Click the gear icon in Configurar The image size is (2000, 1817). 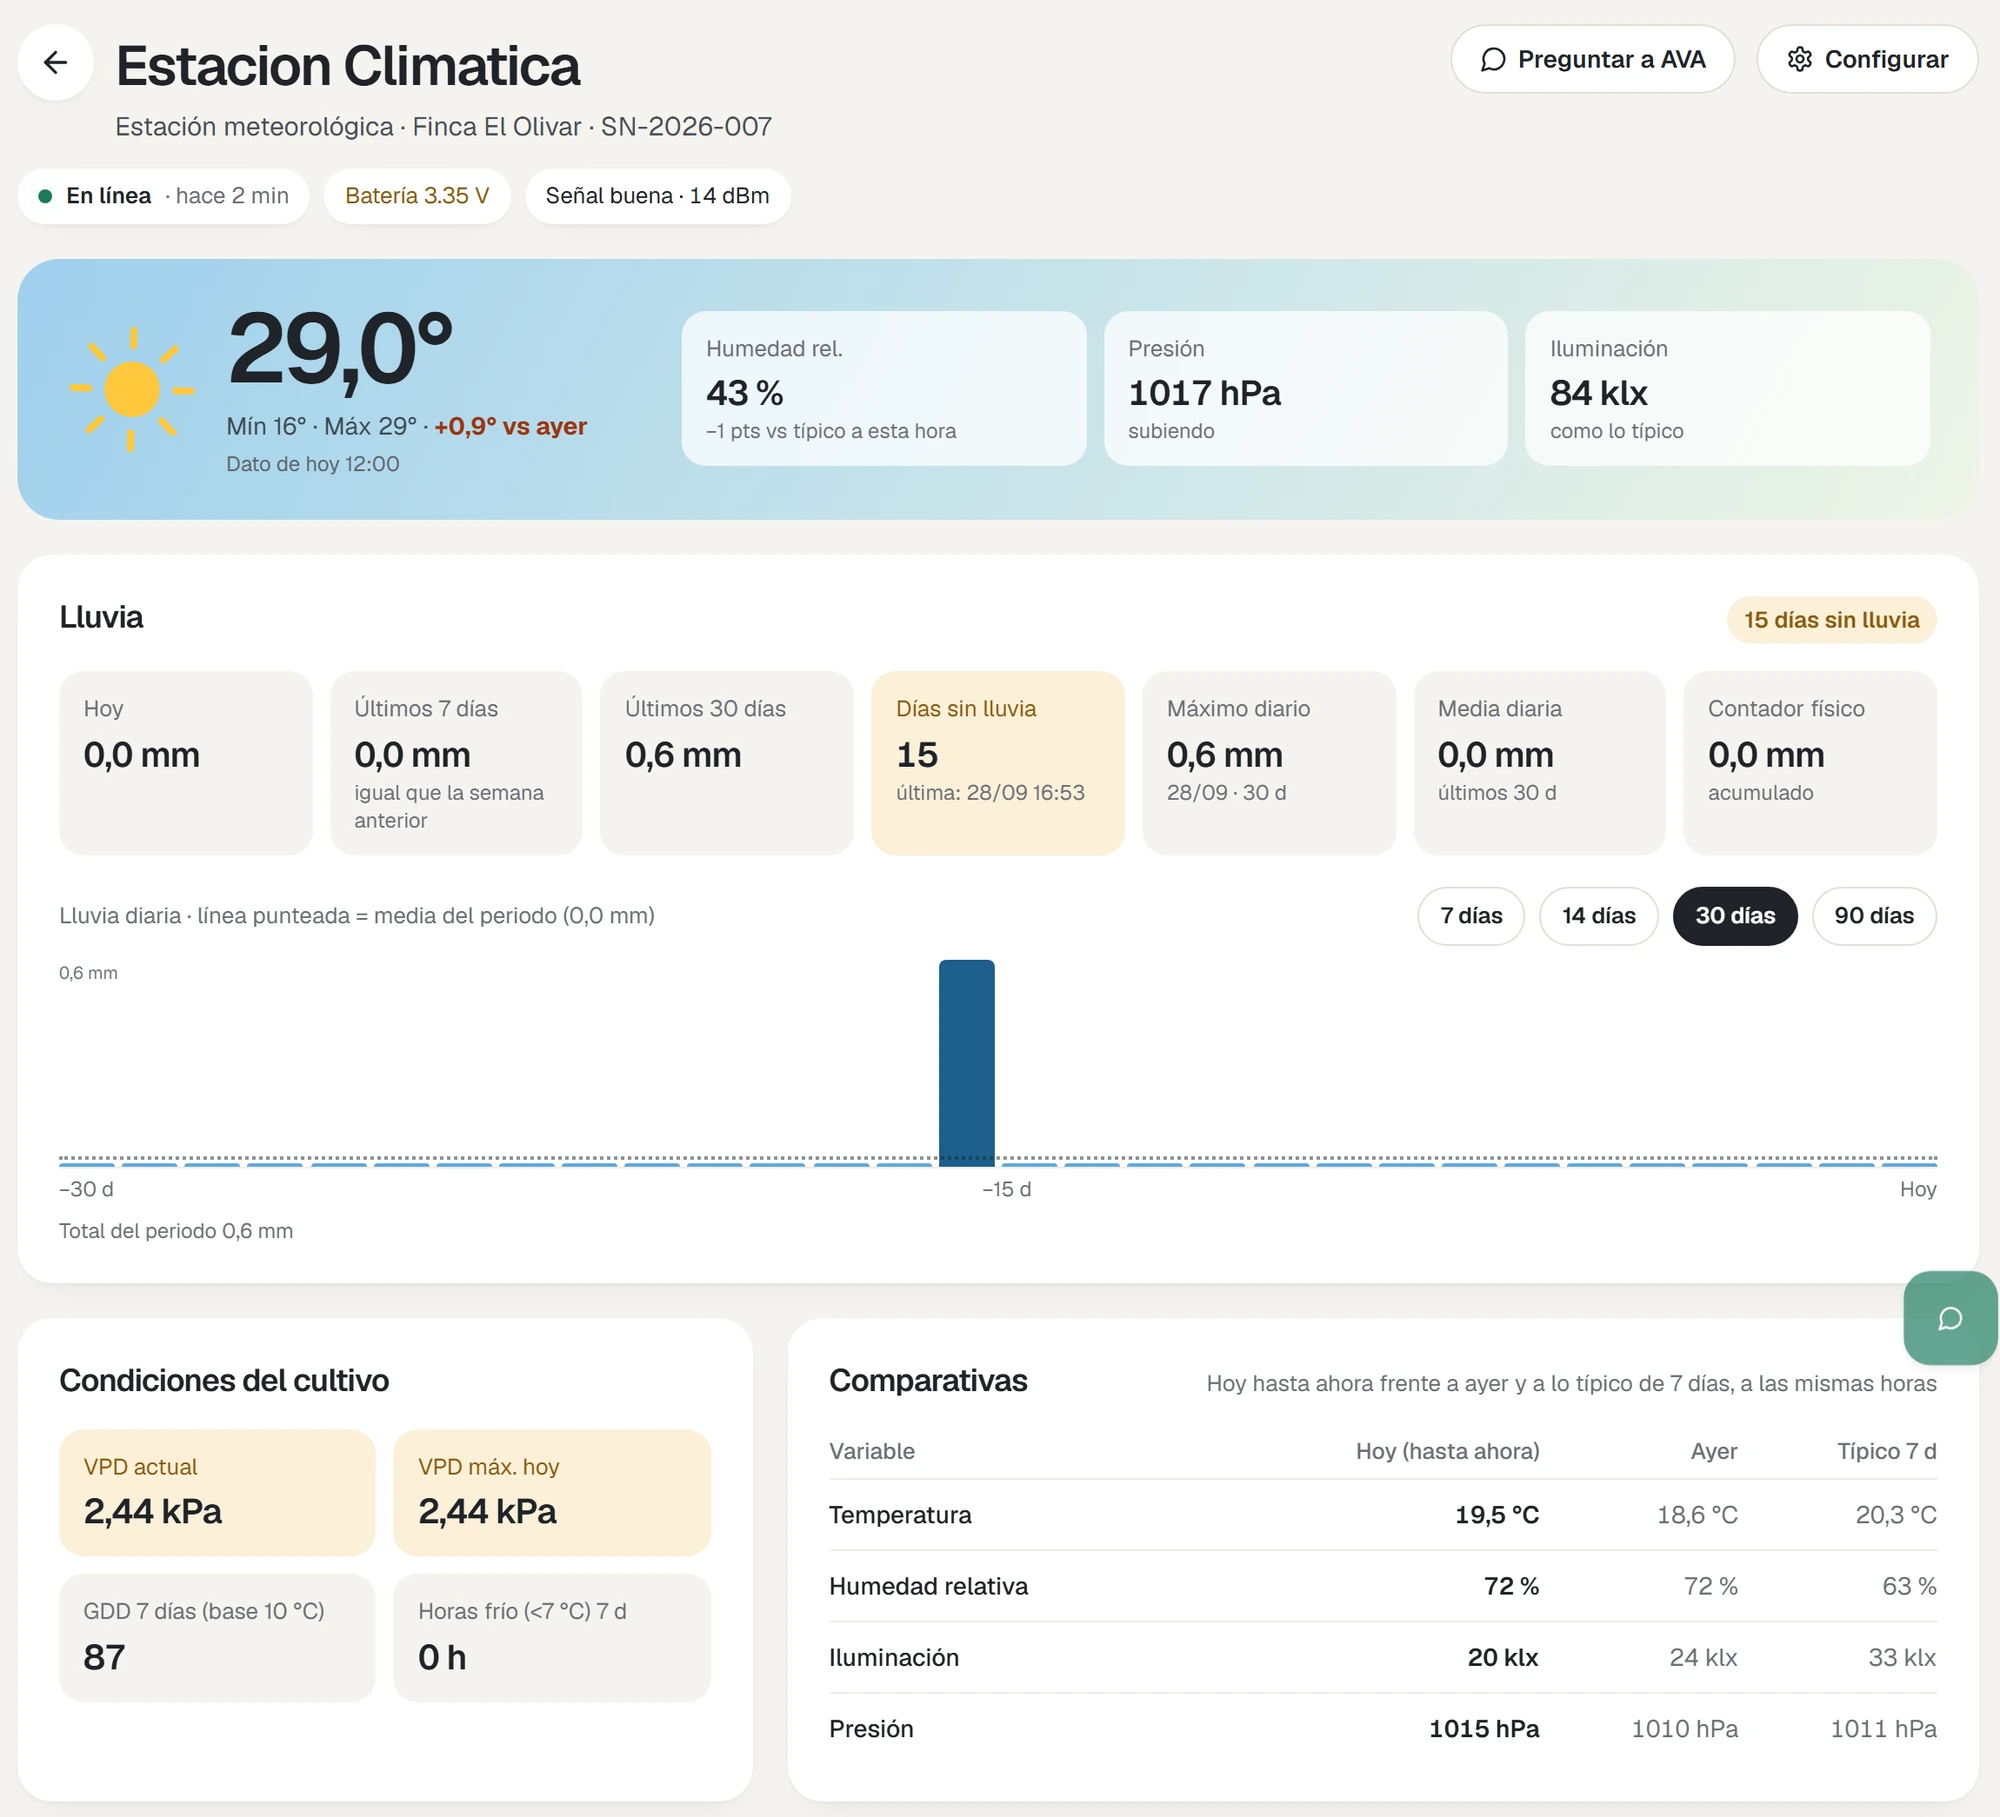[x=1800, y=60]
